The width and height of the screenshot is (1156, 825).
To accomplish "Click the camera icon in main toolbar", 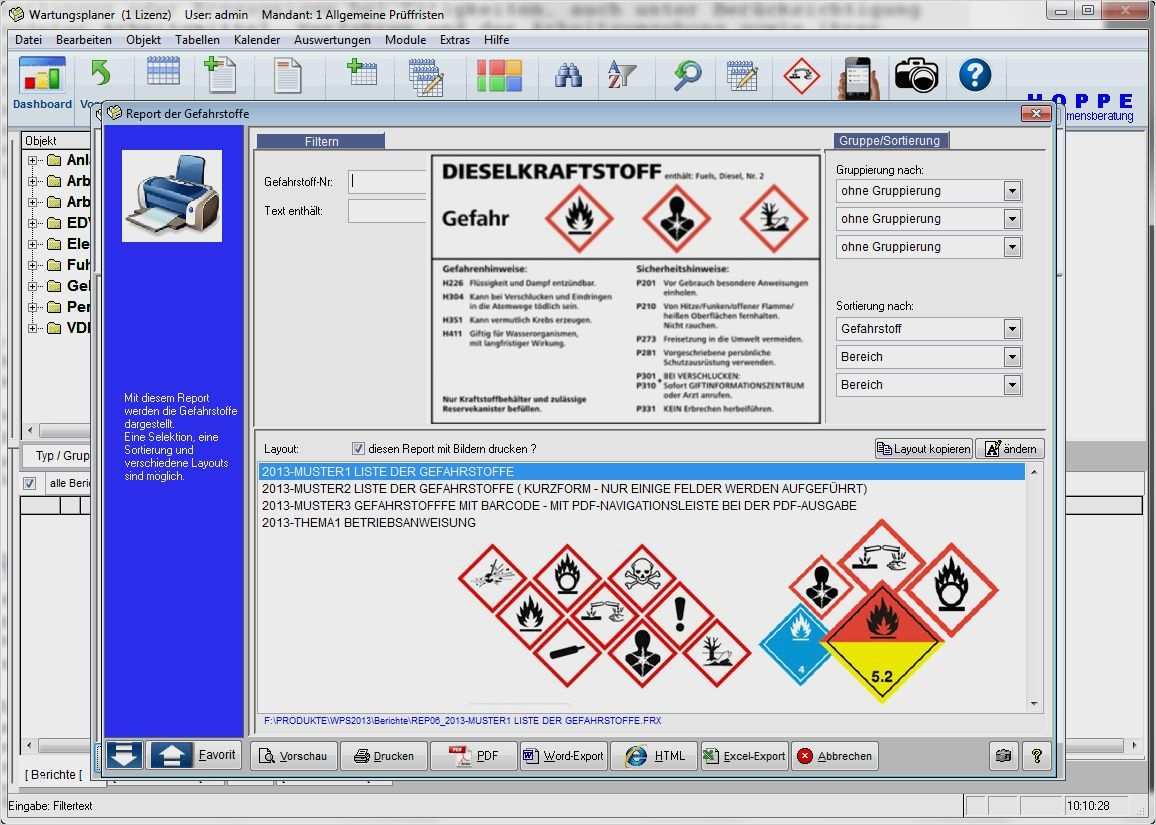I will 915,76.
